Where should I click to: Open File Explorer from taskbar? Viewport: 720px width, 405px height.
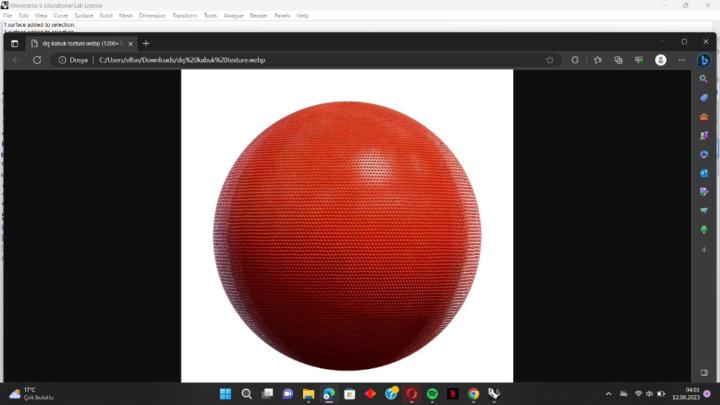309,394
